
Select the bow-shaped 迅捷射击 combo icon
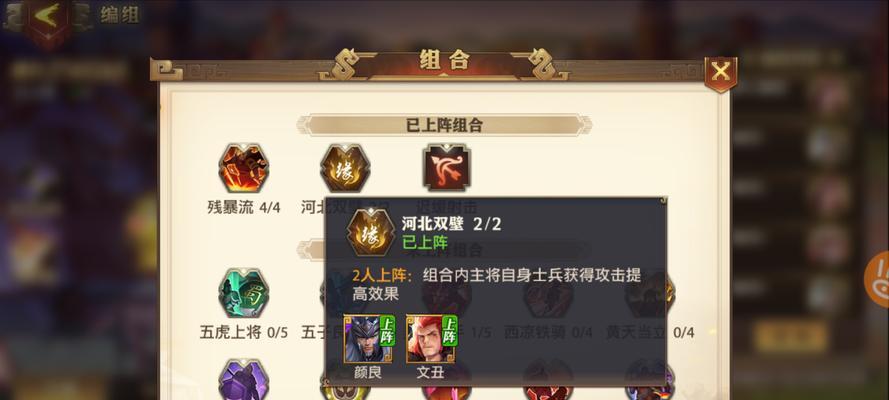pyautogui.click(x=447, y=168)
